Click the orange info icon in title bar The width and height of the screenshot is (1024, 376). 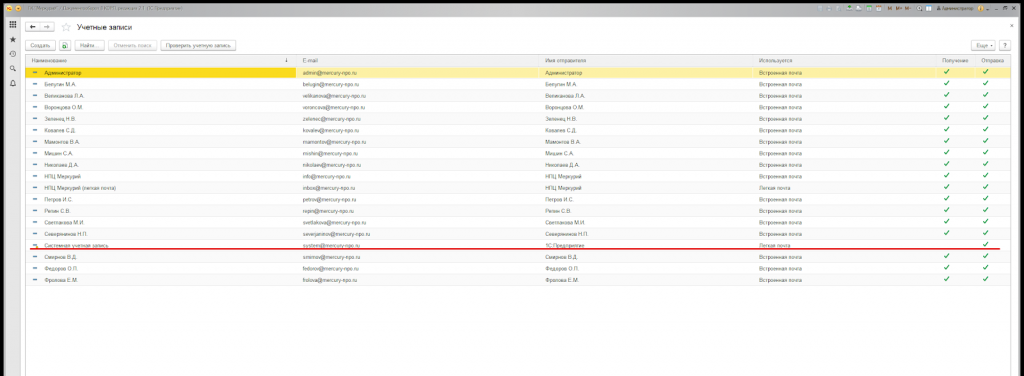(x=980, y=8)
